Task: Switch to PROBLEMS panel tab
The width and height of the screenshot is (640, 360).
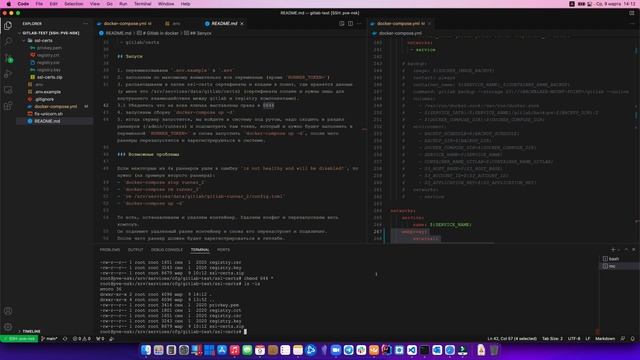Action: pyautogui.click(x=110, y=249)
